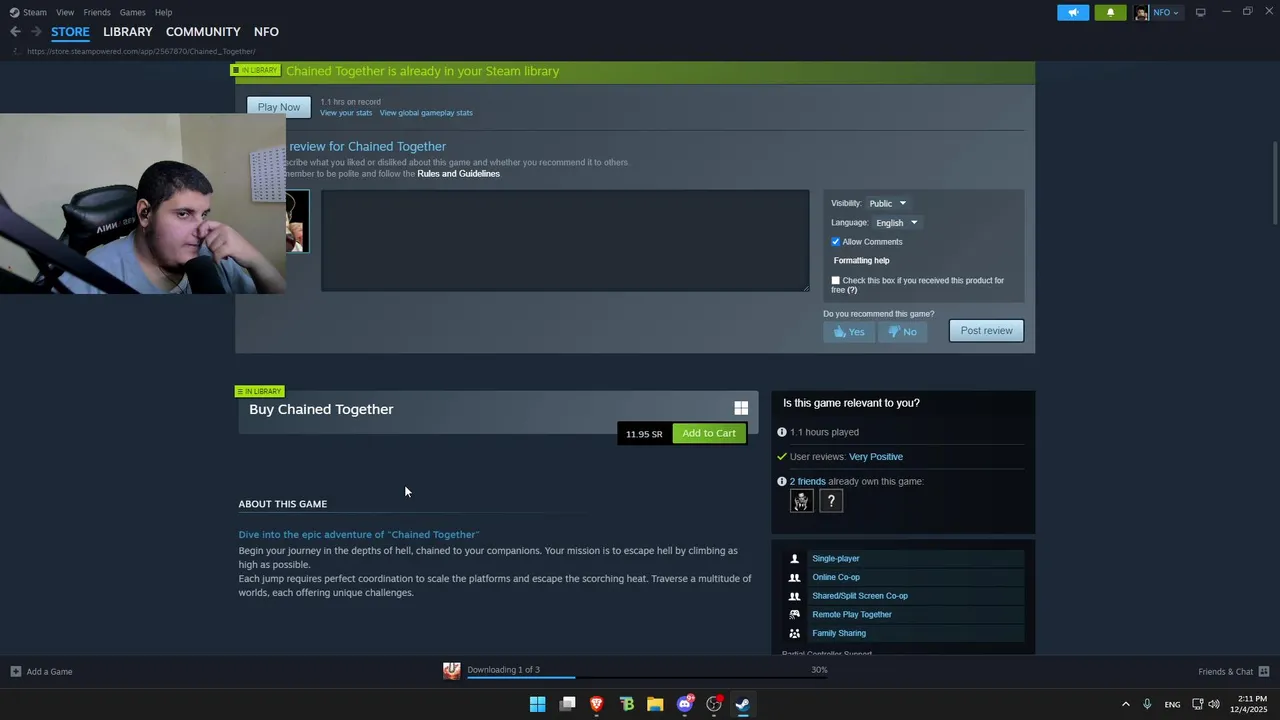Select No thumbs down recommendation
The image size is (1280, 720).
pyautogui.click(x=902, y=332)
